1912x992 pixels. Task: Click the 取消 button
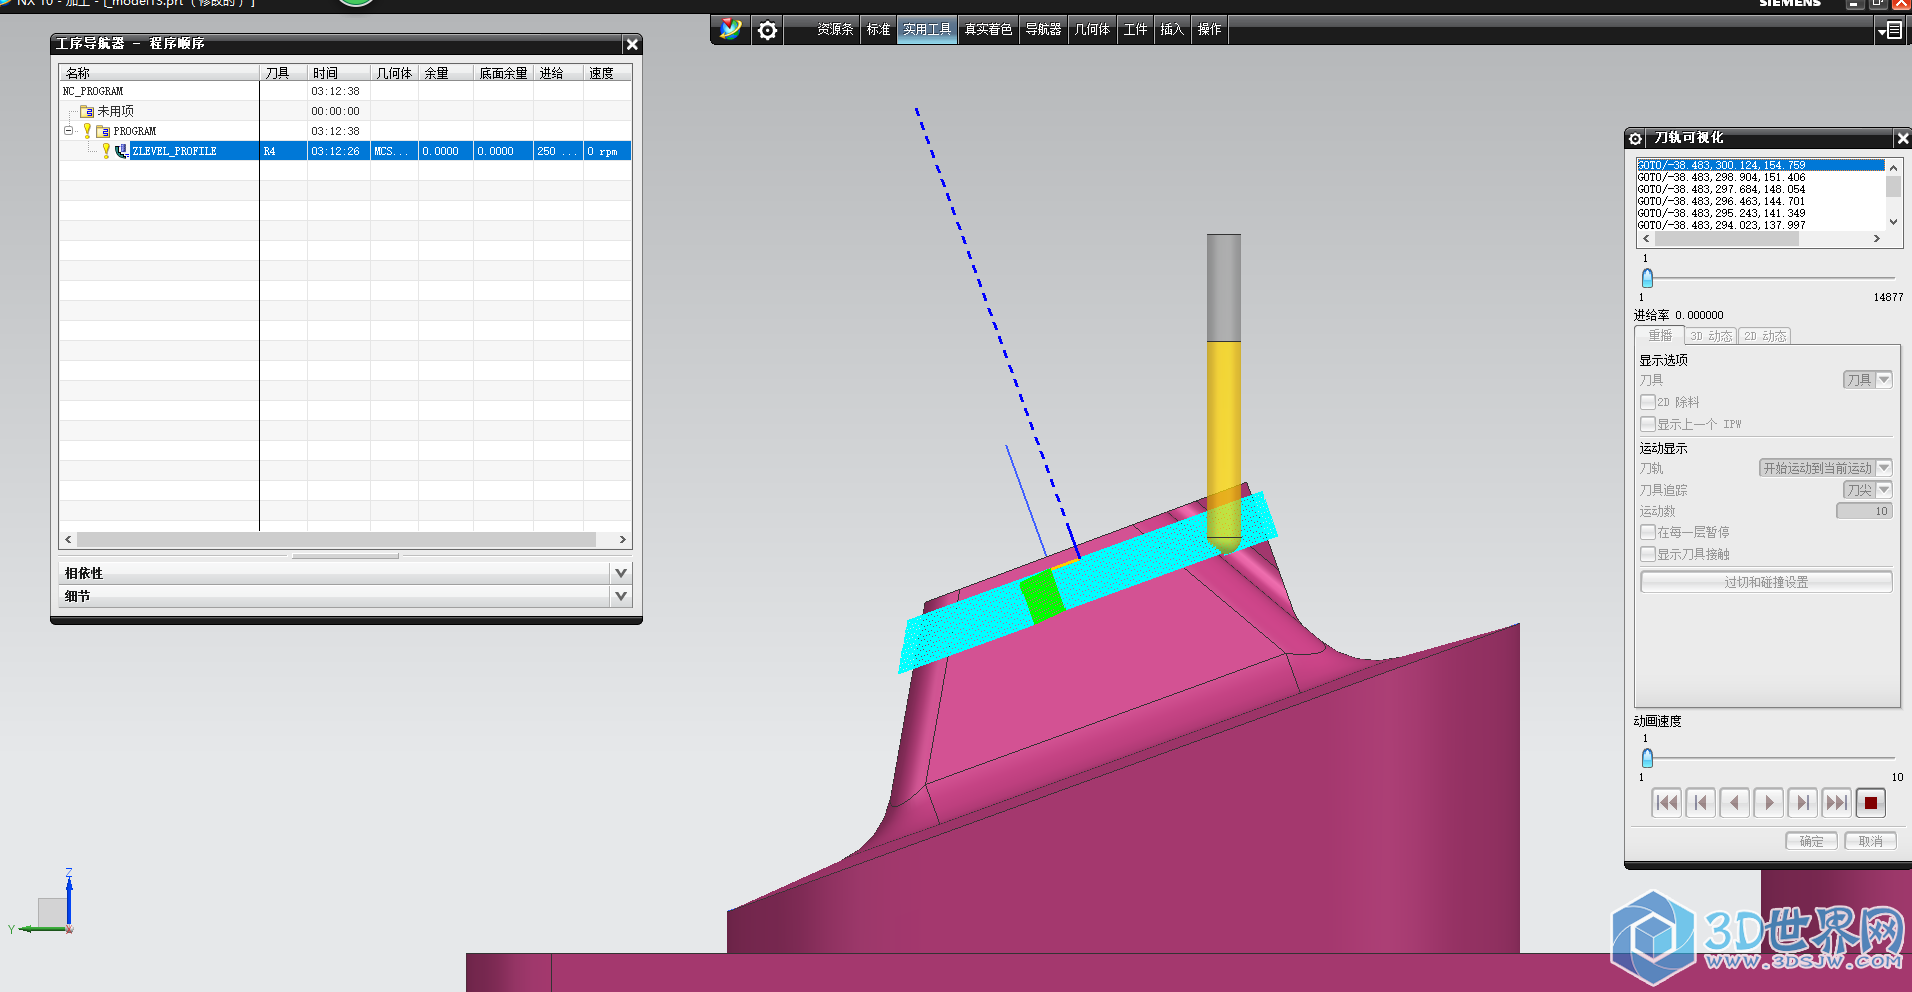coord(1870,841)
